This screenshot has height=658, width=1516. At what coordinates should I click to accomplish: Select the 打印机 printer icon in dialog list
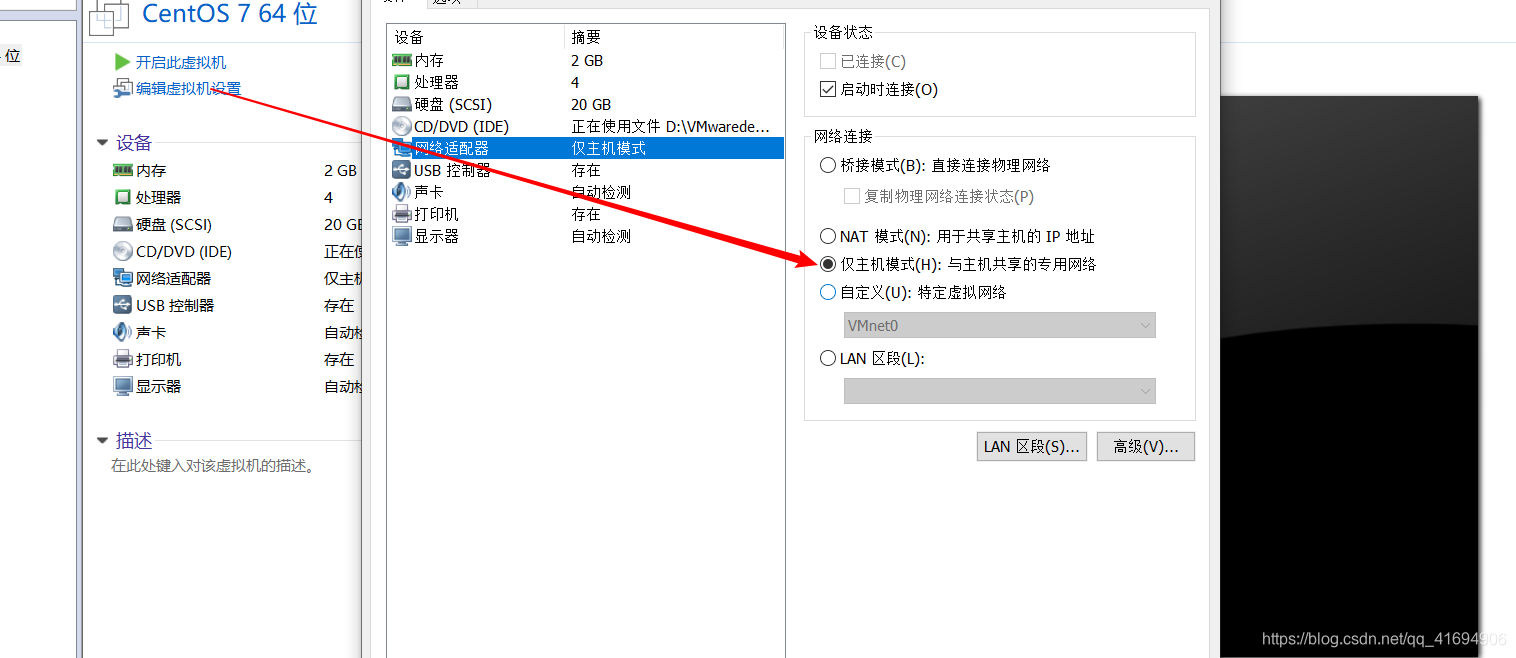coord(401,214)
